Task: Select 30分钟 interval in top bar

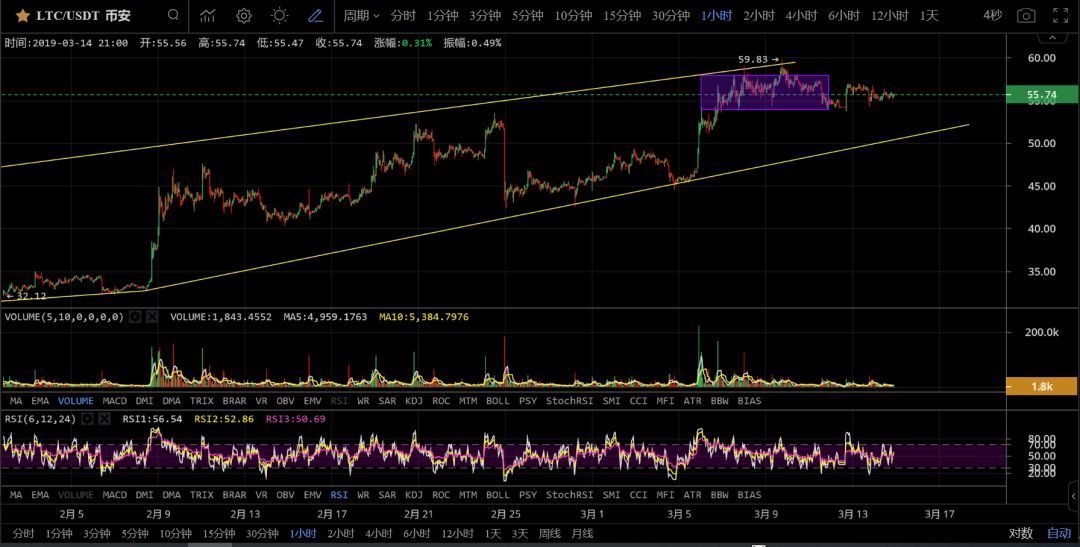Action: click(671, 15)
